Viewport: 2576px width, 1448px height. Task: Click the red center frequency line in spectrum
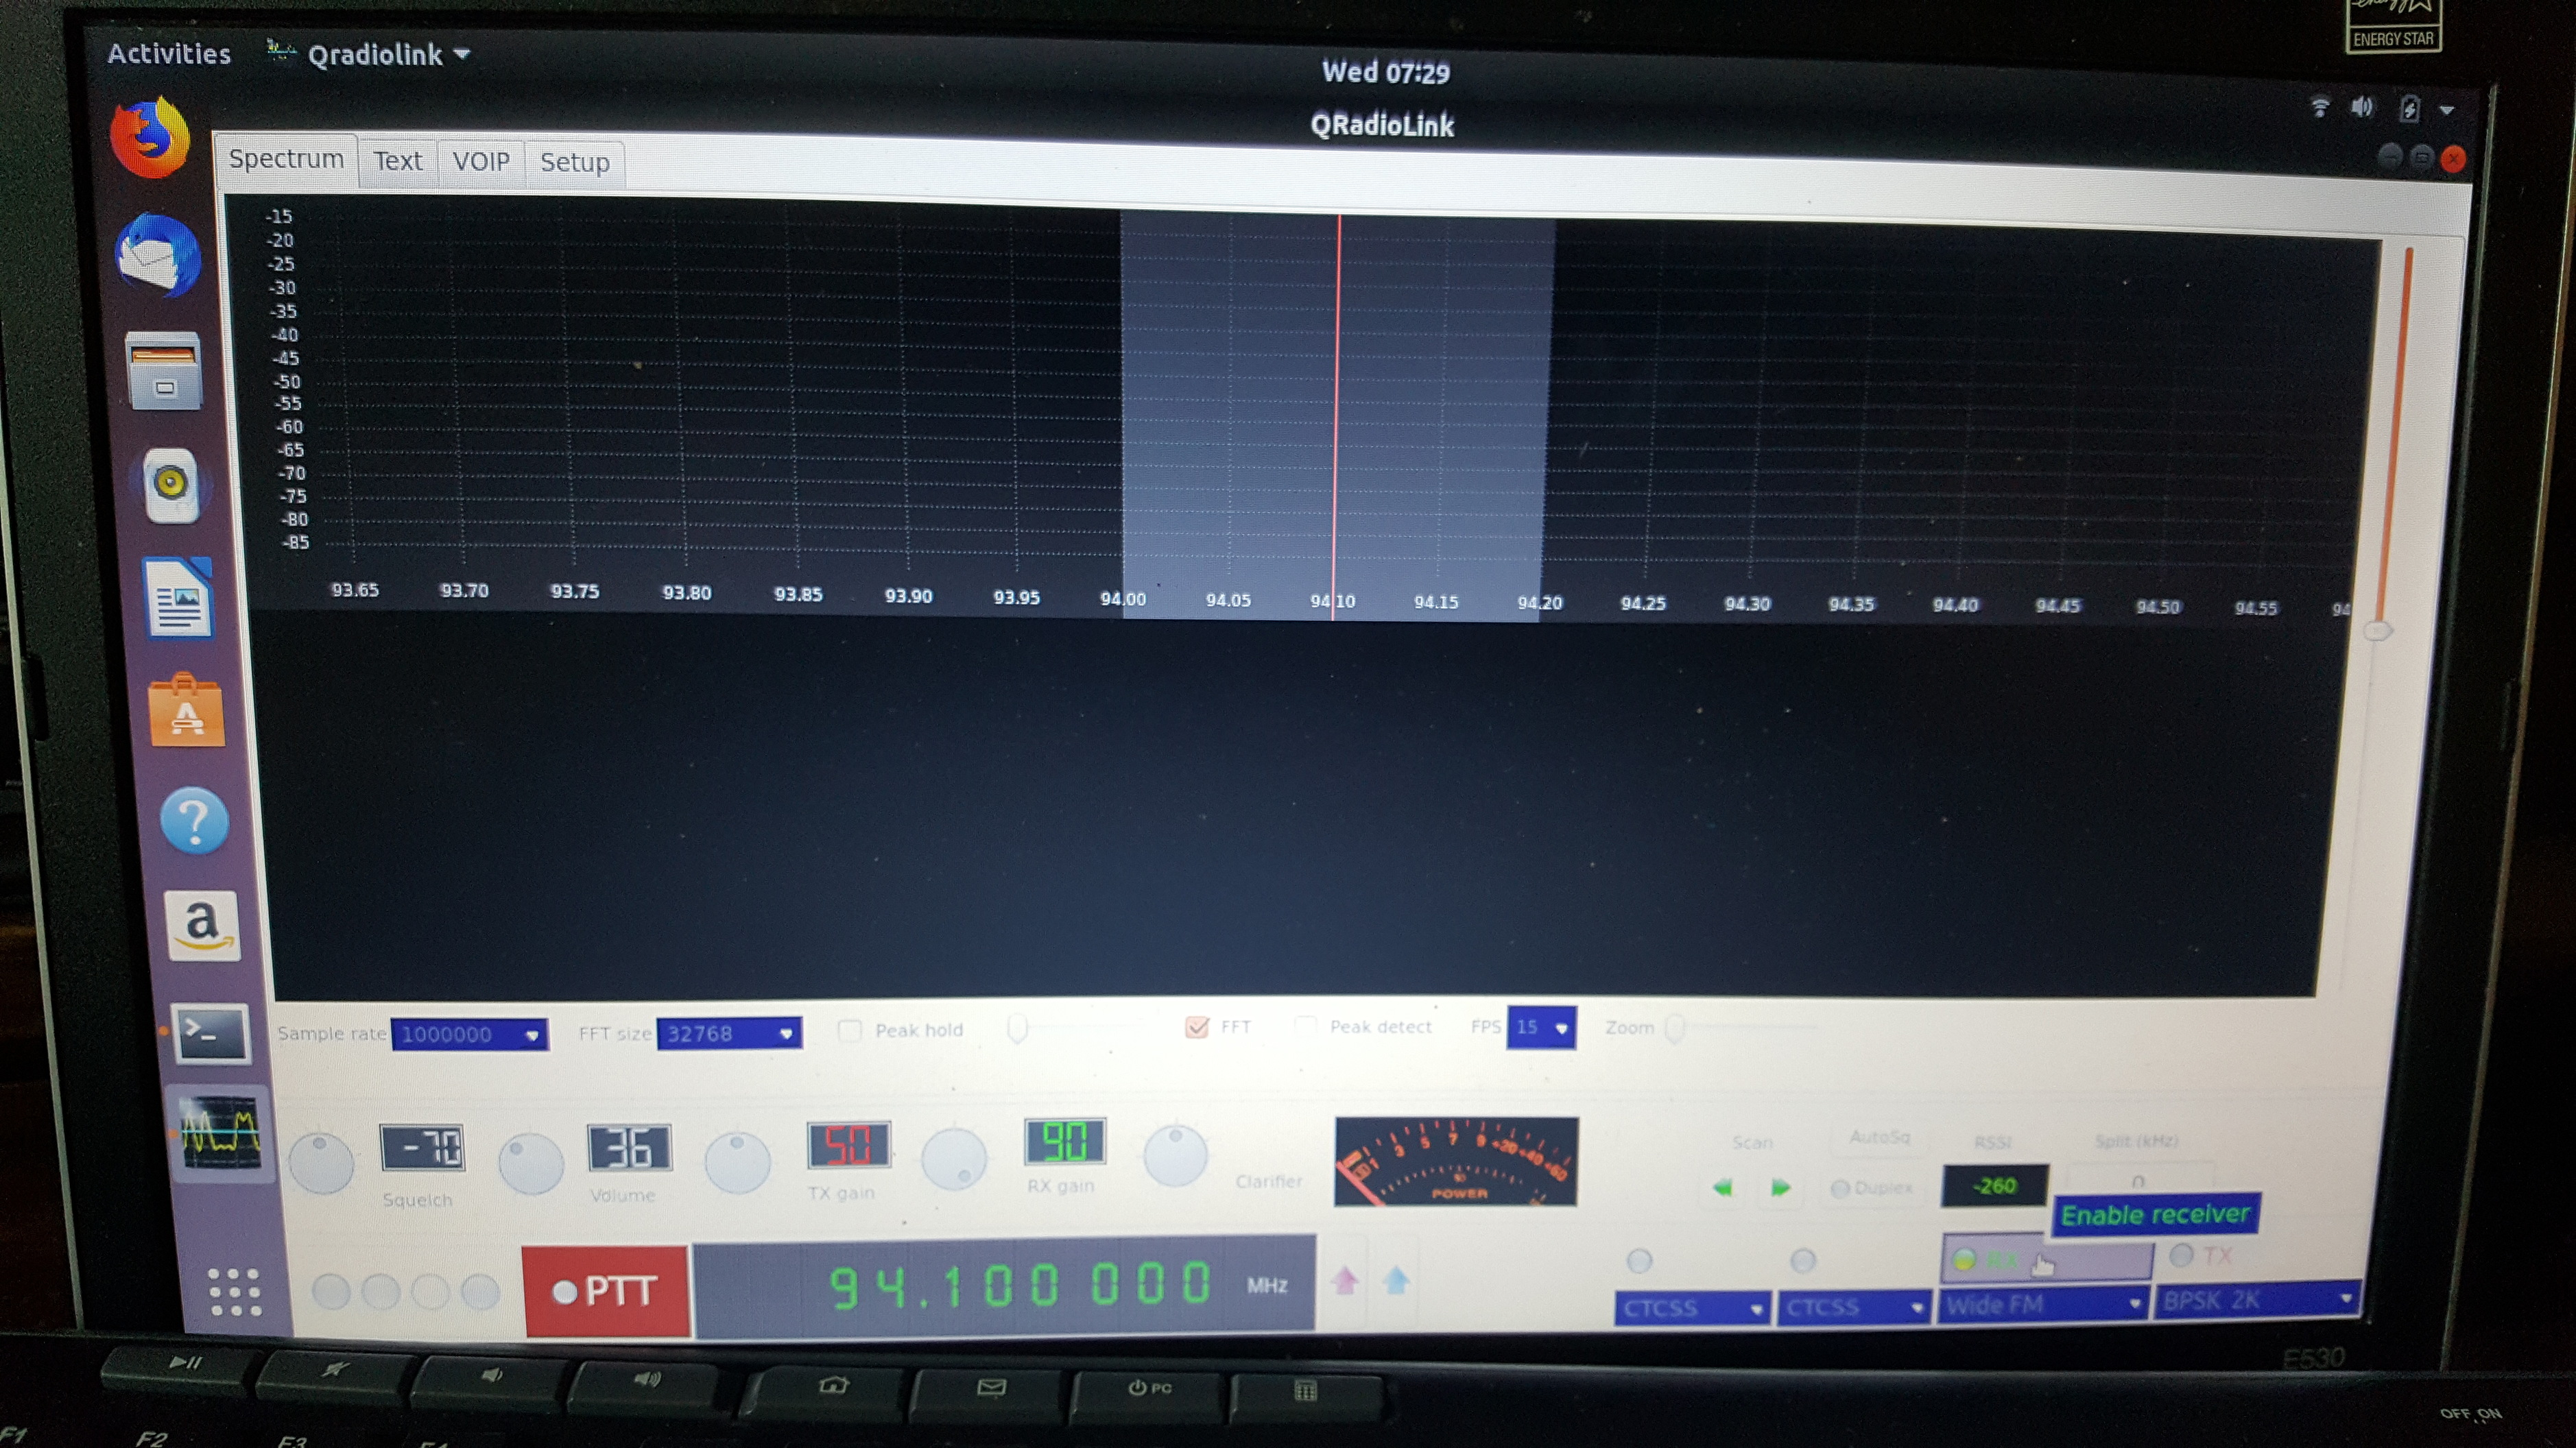[x=1336, y=417]
